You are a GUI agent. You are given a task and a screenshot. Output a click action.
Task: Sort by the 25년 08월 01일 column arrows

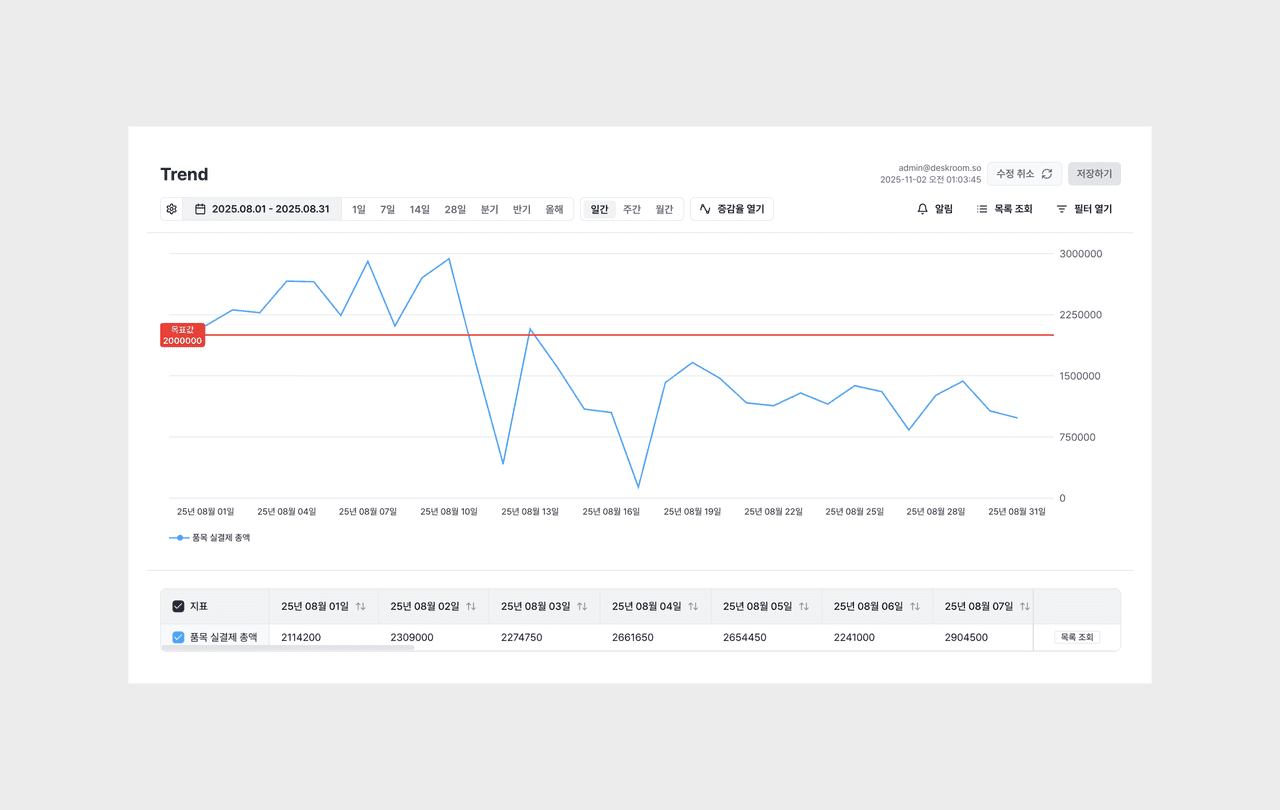click(x=361, y=607)
